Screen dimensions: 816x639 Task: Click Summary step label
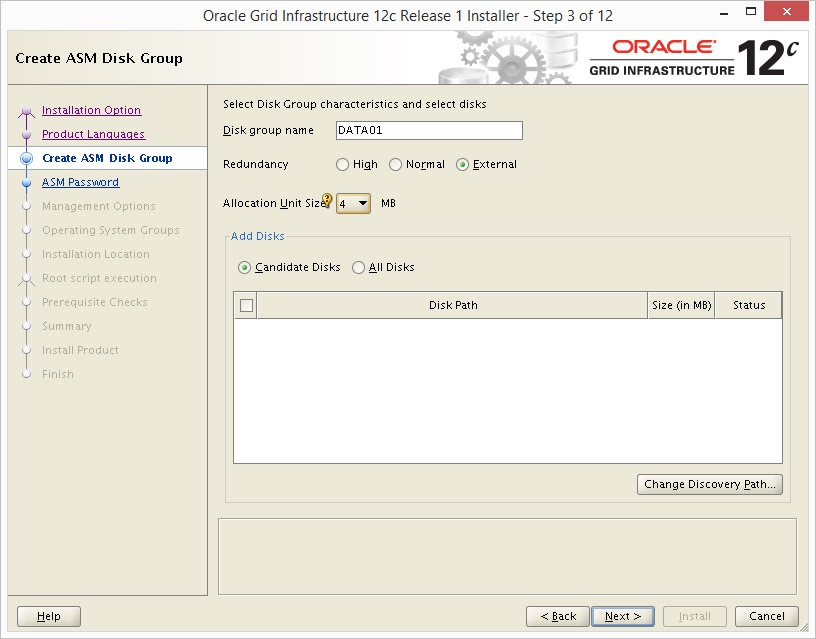pyautogui.click(x=67, y=326)
